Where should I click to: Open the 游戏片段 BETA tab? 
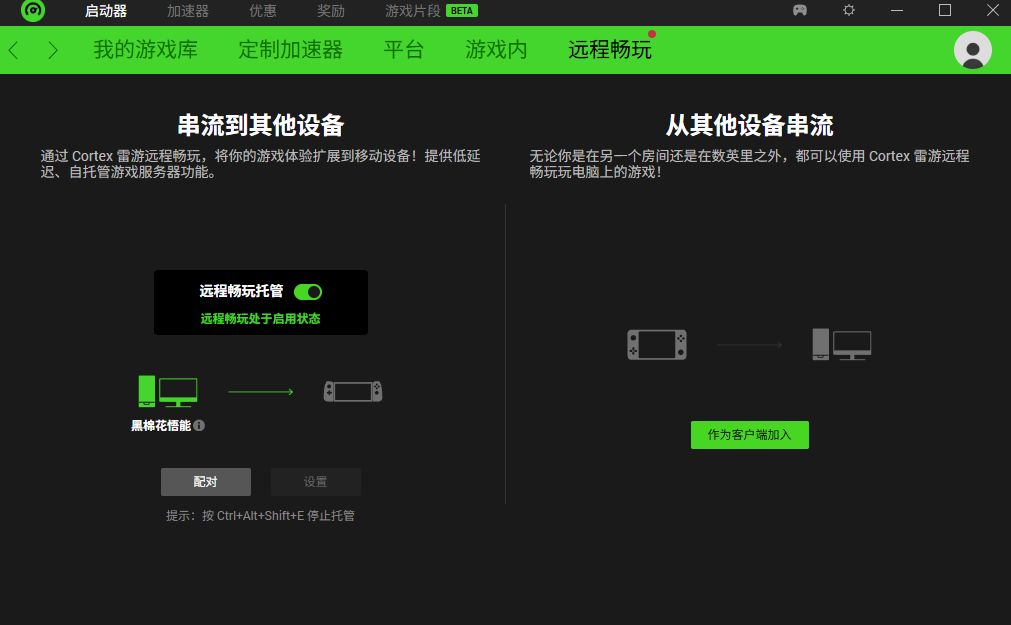431,11
